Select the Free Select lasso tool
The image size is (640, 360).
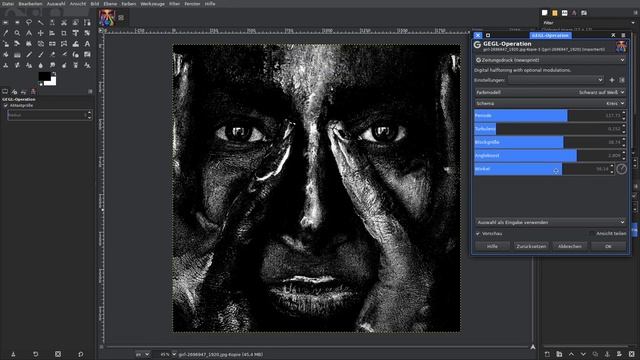pyautogui.click(x=29, y=22)
